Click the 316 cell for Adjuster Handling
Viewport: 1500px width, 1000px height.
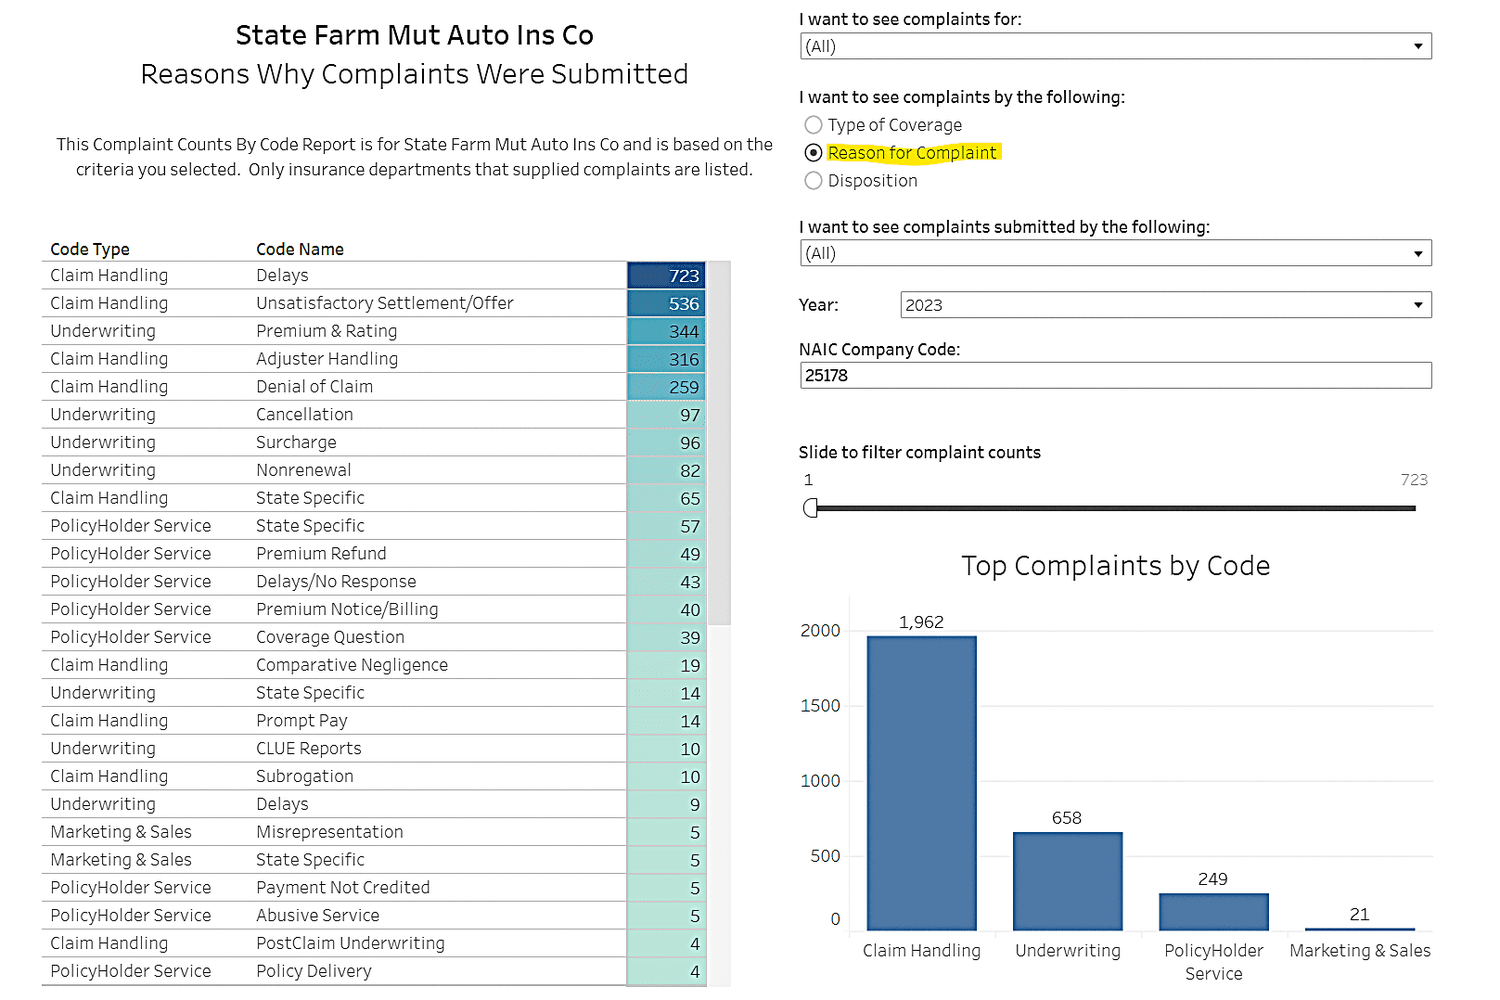[x=666, y=360]
